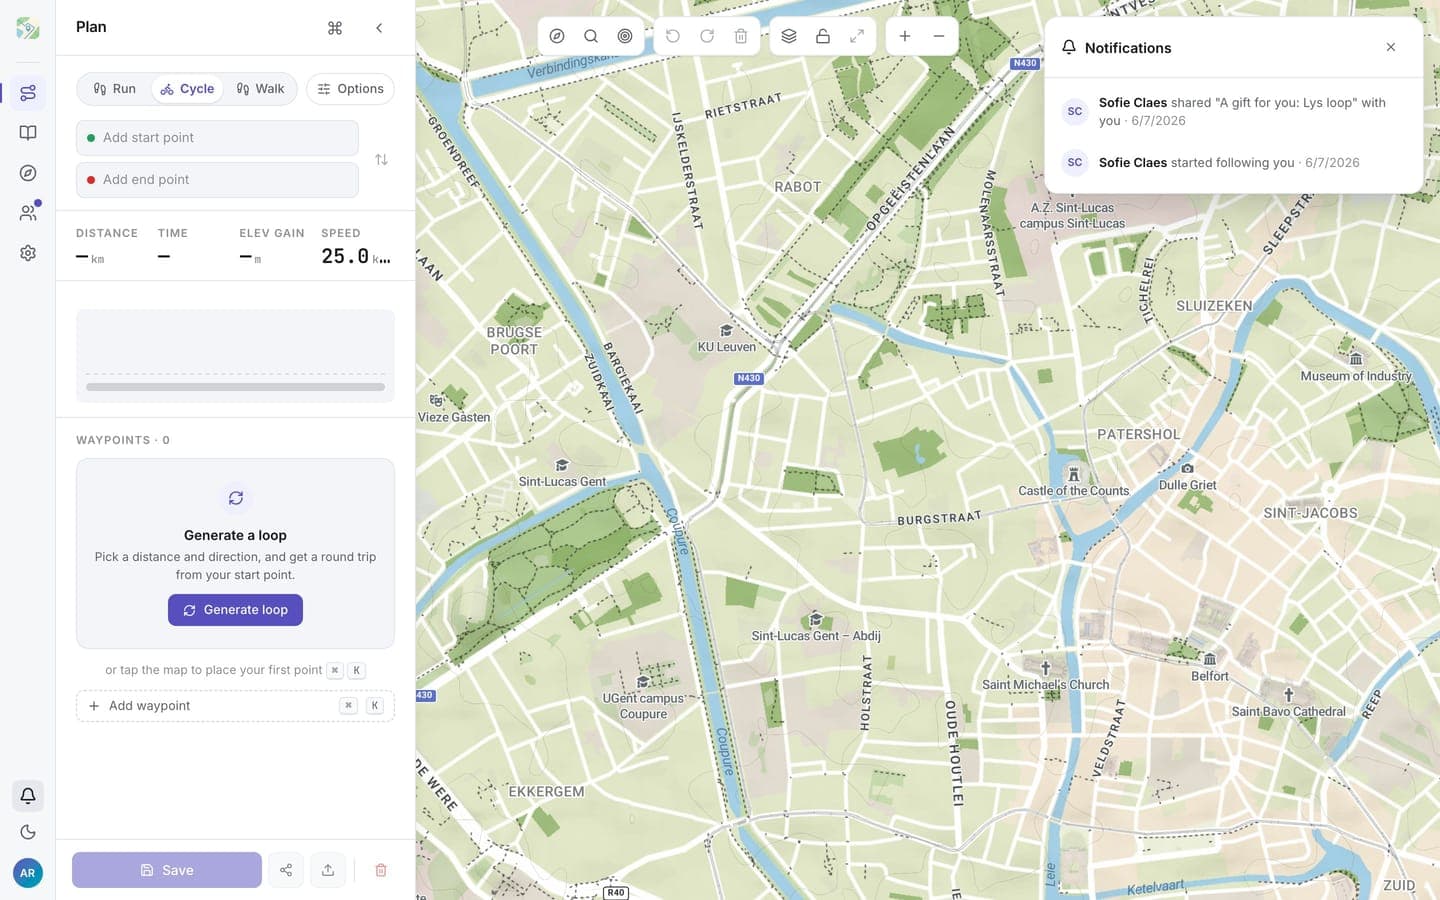
Task: Share the route via share icon
Action: point(286,870)
